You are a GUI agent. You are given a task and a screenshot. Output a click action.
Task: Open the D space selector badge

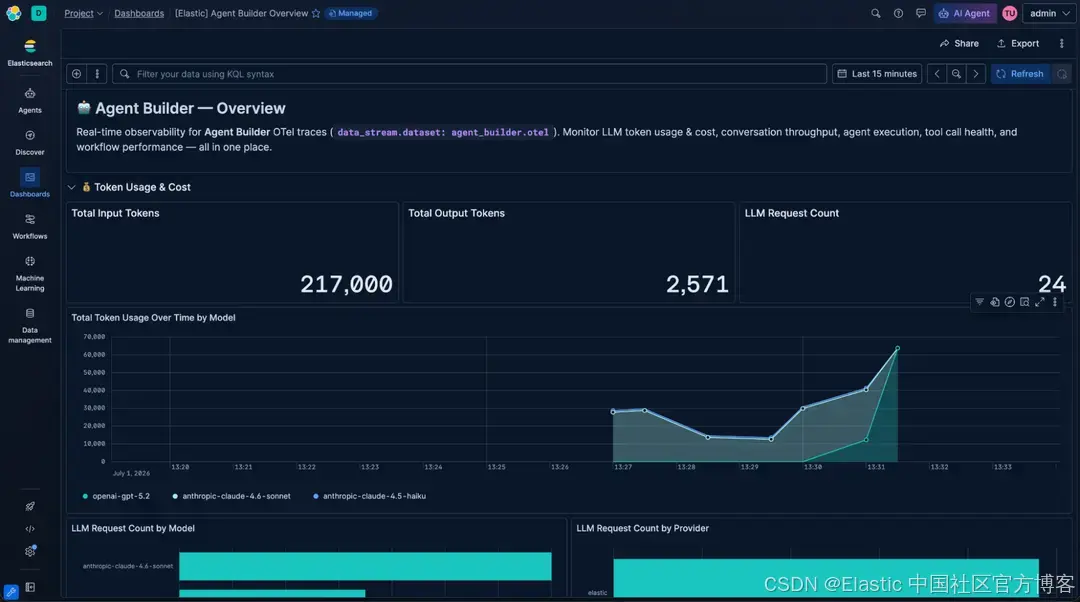point(39,13)
